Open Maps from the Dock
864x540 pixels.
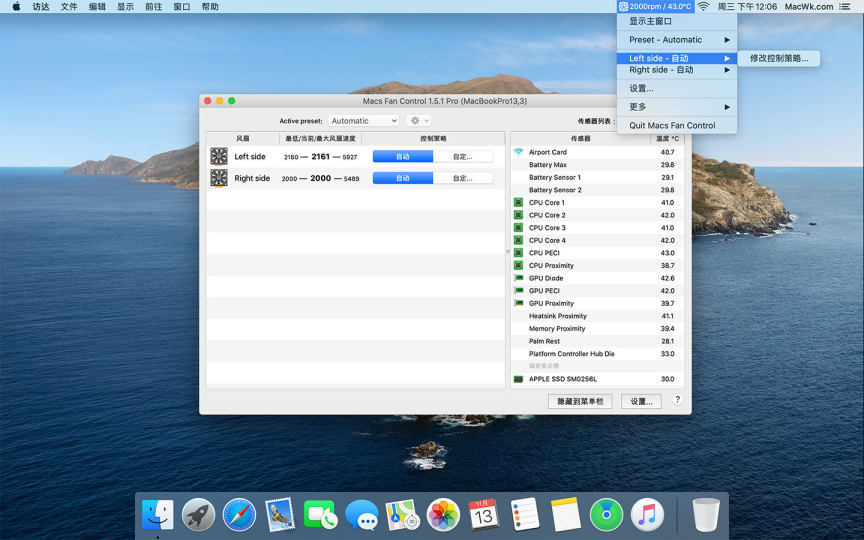tap(402, 514)
